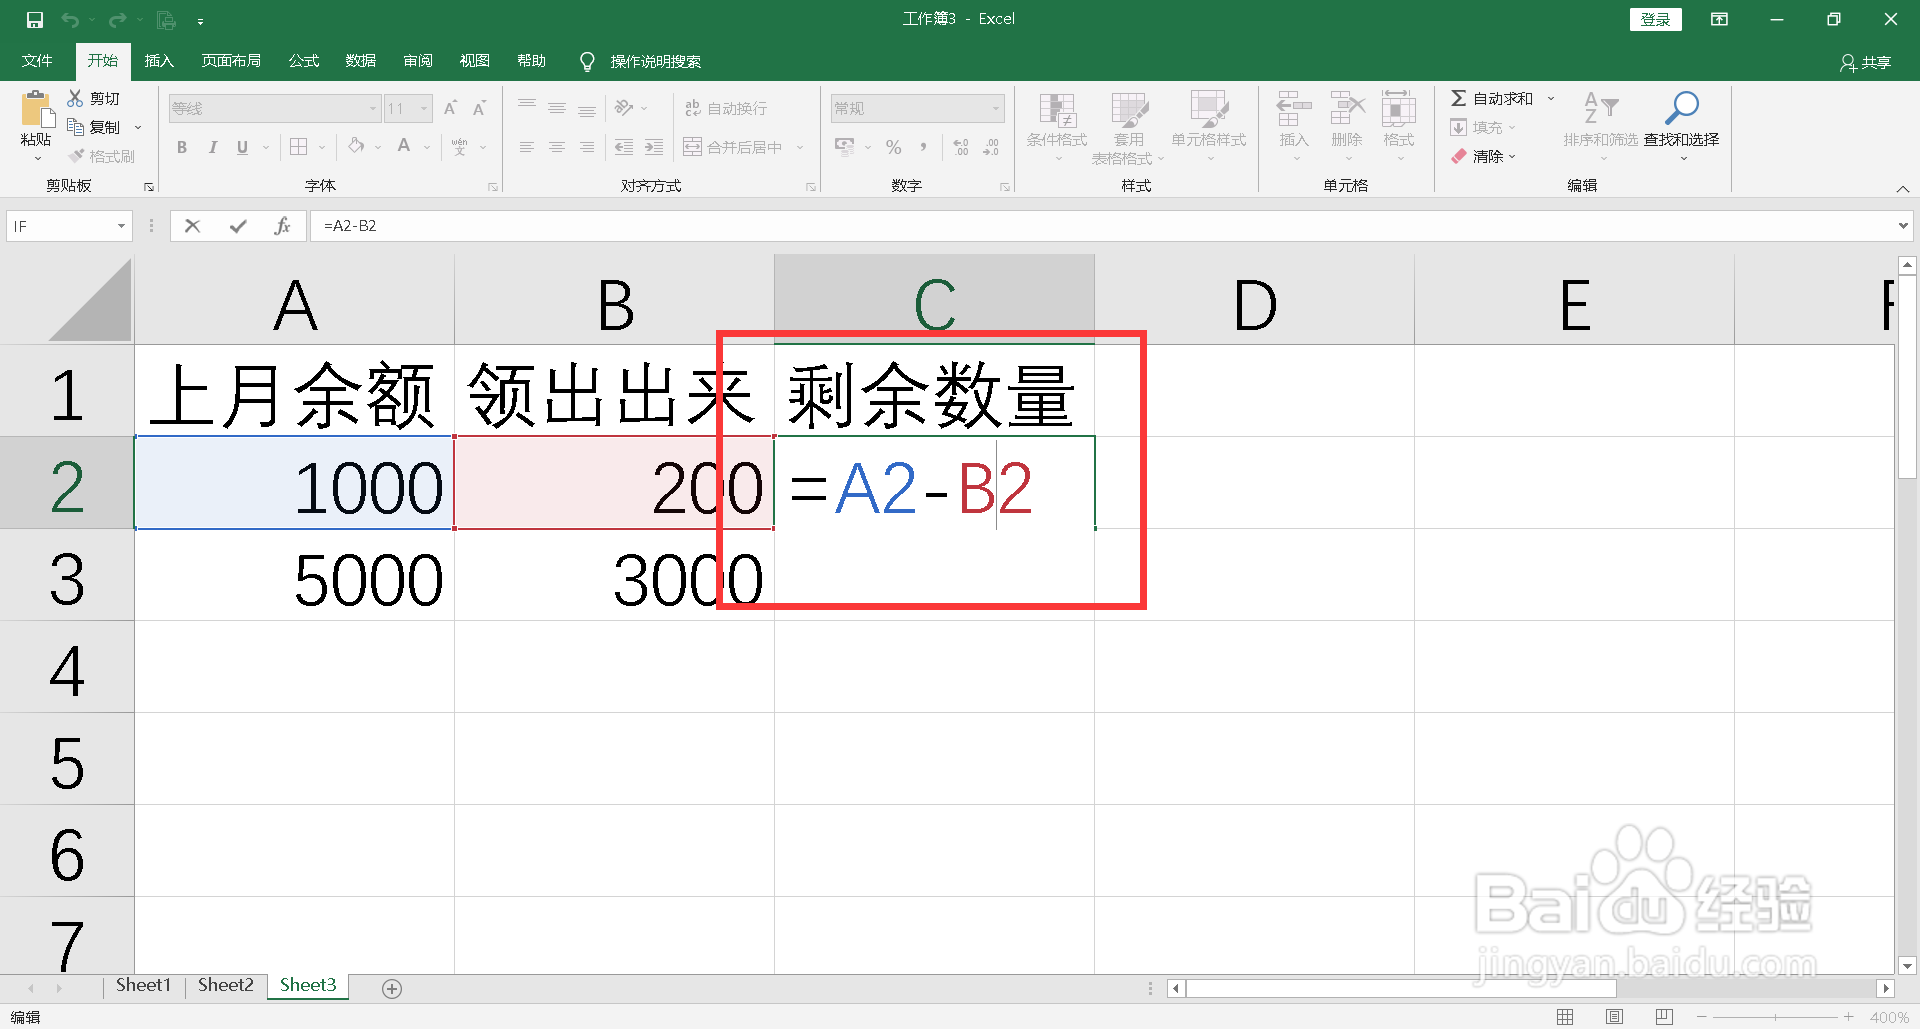Toggle Wrap Text option
Image resolution: width=1920 pixels, height=1029 pixels.
tap(726, 108)
